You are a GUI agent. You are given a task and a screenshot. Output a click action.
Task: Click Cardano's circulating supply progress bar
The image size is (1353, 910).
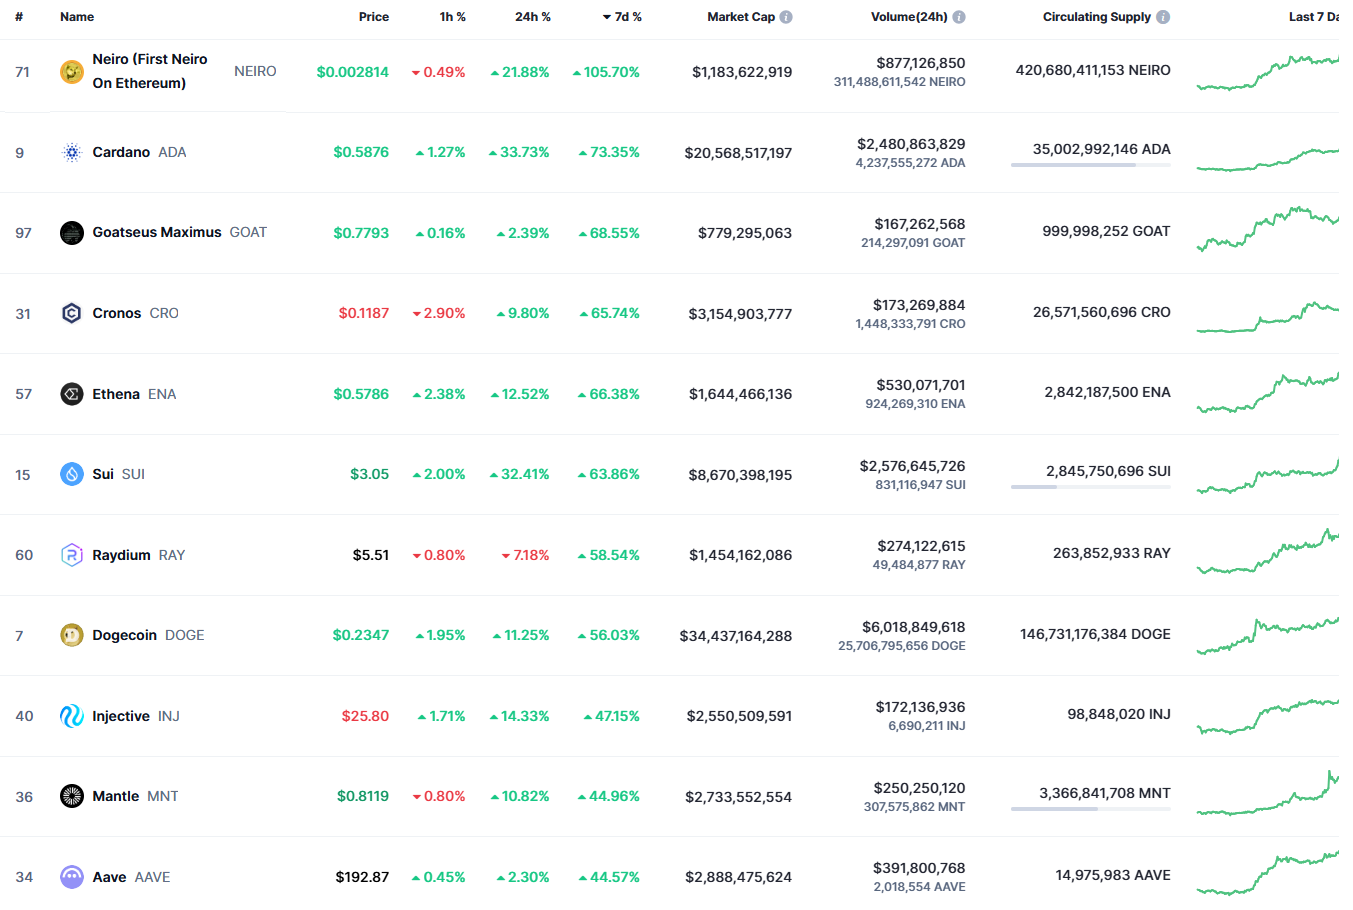1091,165
